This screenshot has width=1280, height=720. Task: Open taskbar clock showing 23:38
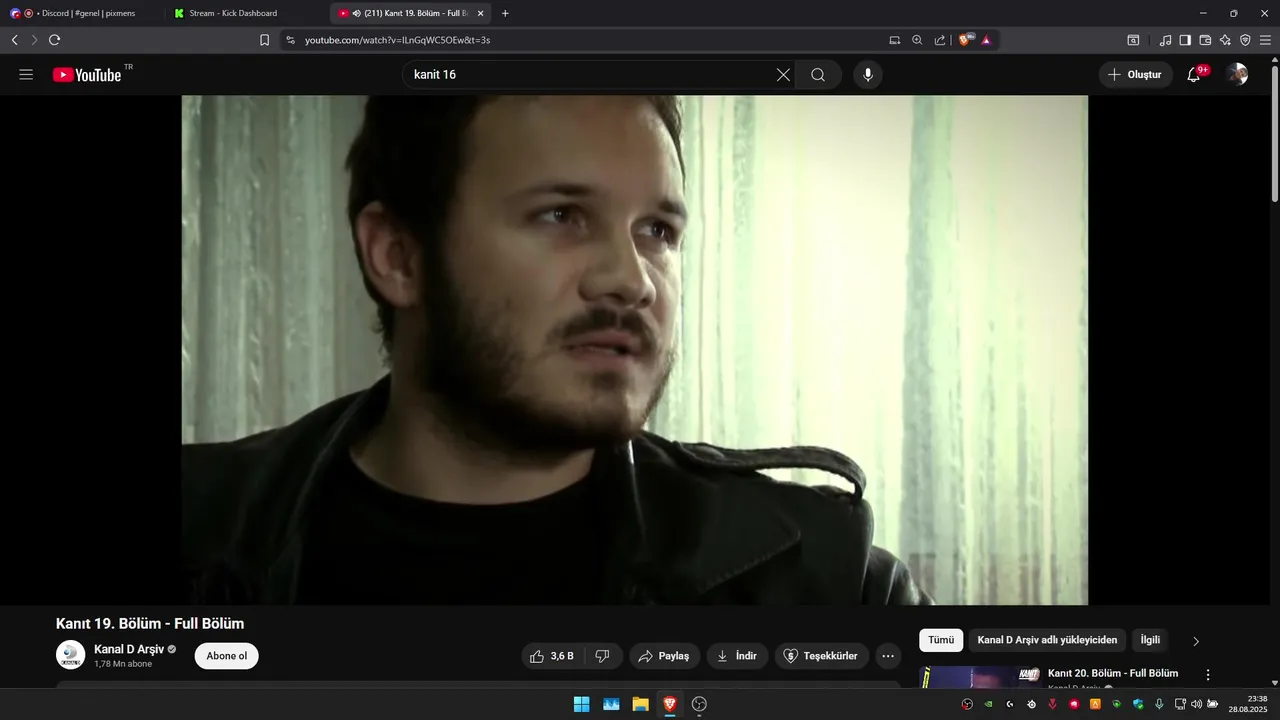1248,704
